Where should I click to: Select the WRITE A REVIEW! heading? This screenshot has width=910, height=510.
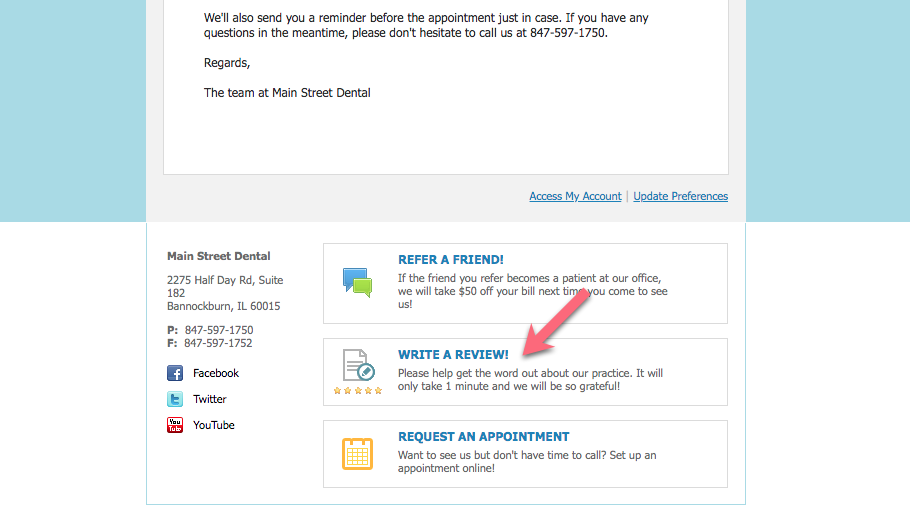pyautogui.click(x=453, y=355)
